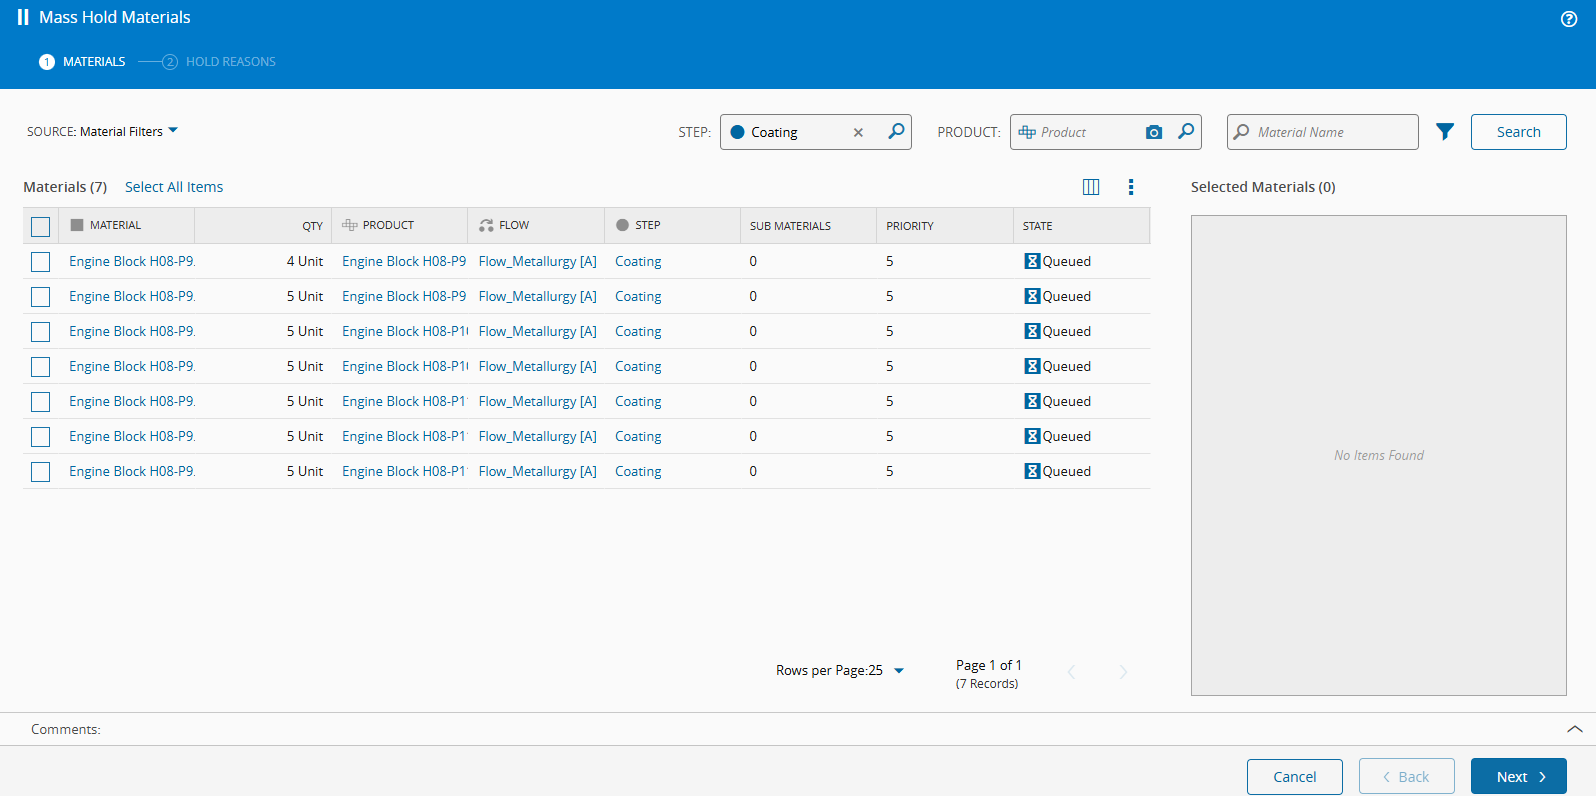Switch to the Hold Reasons step tab
Image resolution: width=1596 pixels, height=796 pixels.
click(219, 62)
